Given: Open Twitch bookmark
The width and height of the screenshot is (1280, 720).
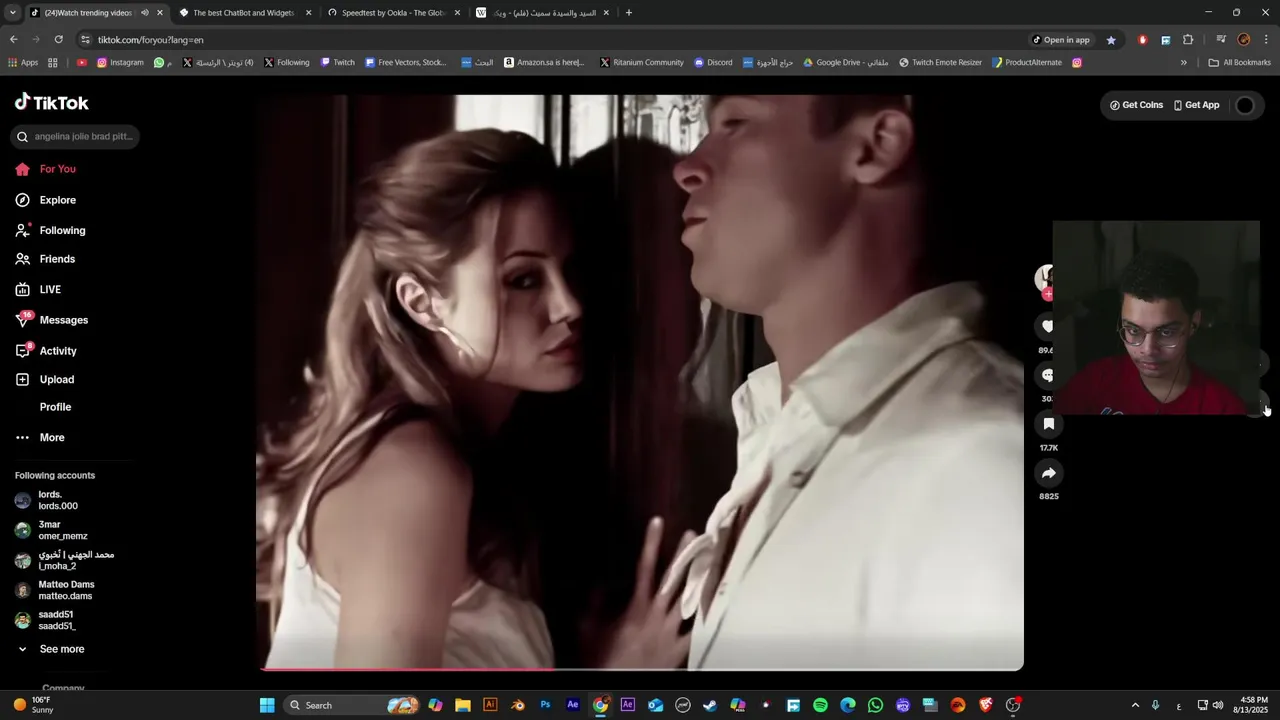Looking at the screenshot, I should [x=338, y=62].
